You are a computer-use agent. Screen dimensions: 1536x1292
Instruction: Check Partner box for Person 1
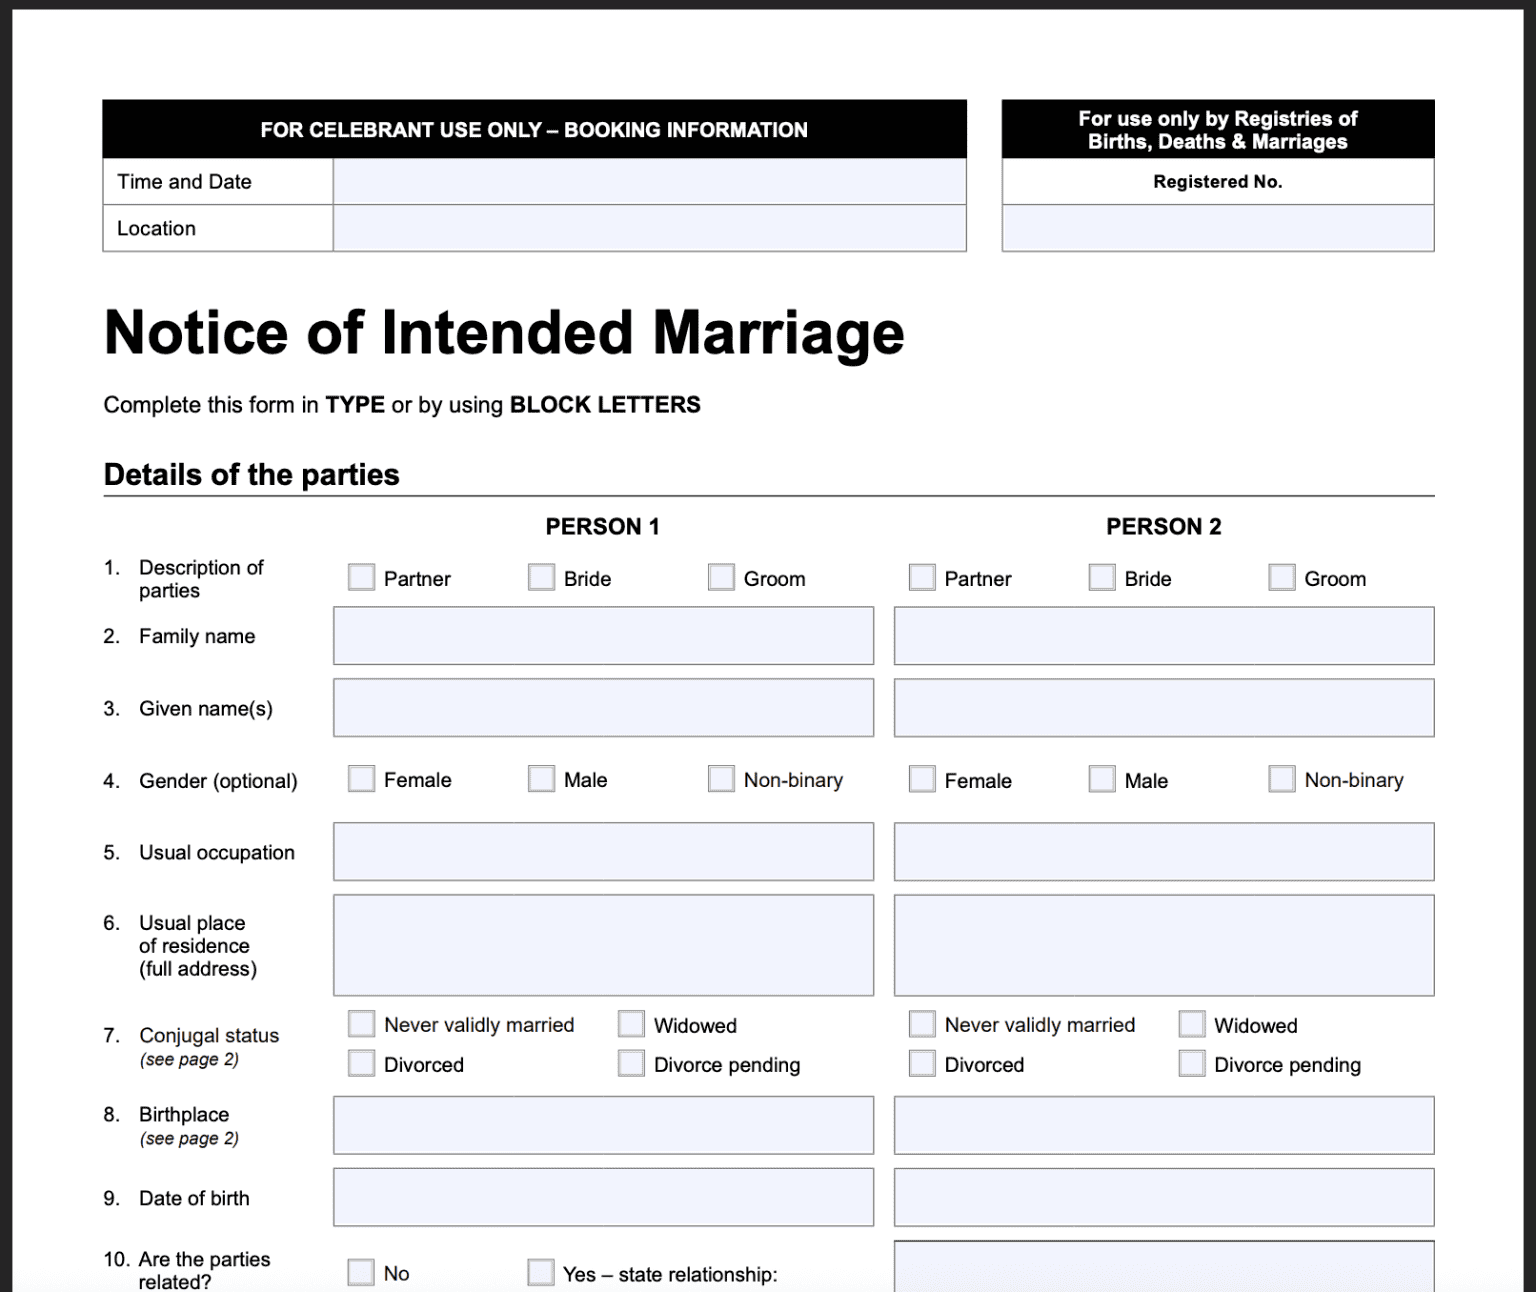coord(361,577)
